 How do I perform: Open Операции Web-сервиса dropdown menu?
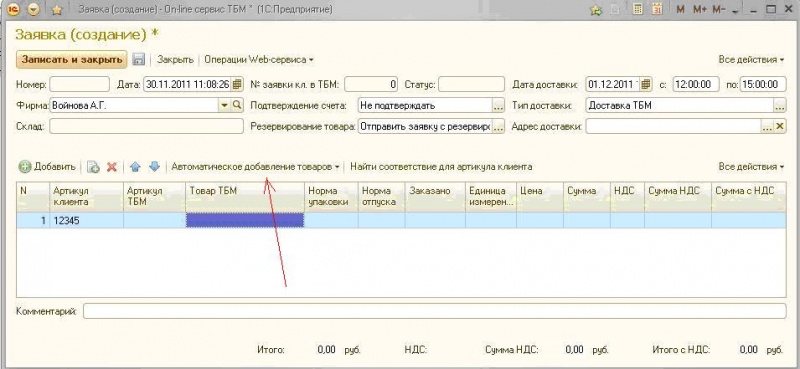point(259,60)
